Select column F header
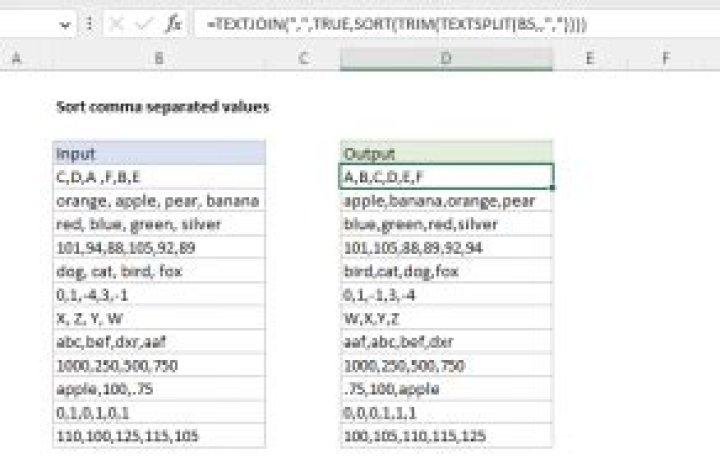The image size is (720, 471). pyautogui.click(x=666, y=60)
